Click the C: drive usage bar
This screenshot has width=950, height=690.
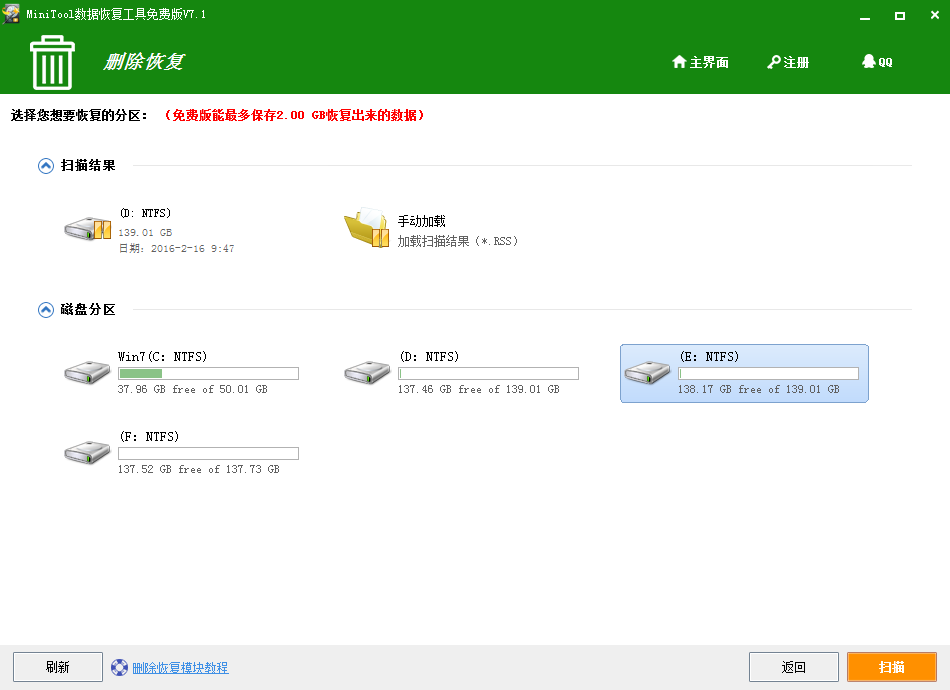208,373
